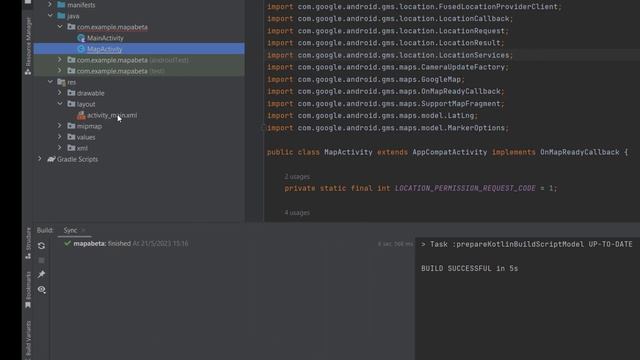Image resolution: width=640 pixels, height=360 pixels.
Task: Open the Bookmarks tool window tab
Action: point(28,290)
